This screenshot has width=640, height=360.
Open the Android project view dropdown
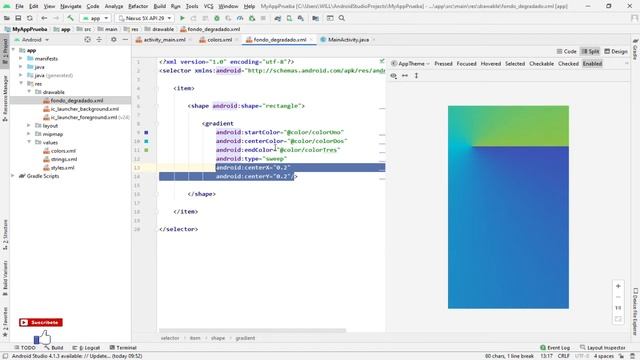point(32,40)
